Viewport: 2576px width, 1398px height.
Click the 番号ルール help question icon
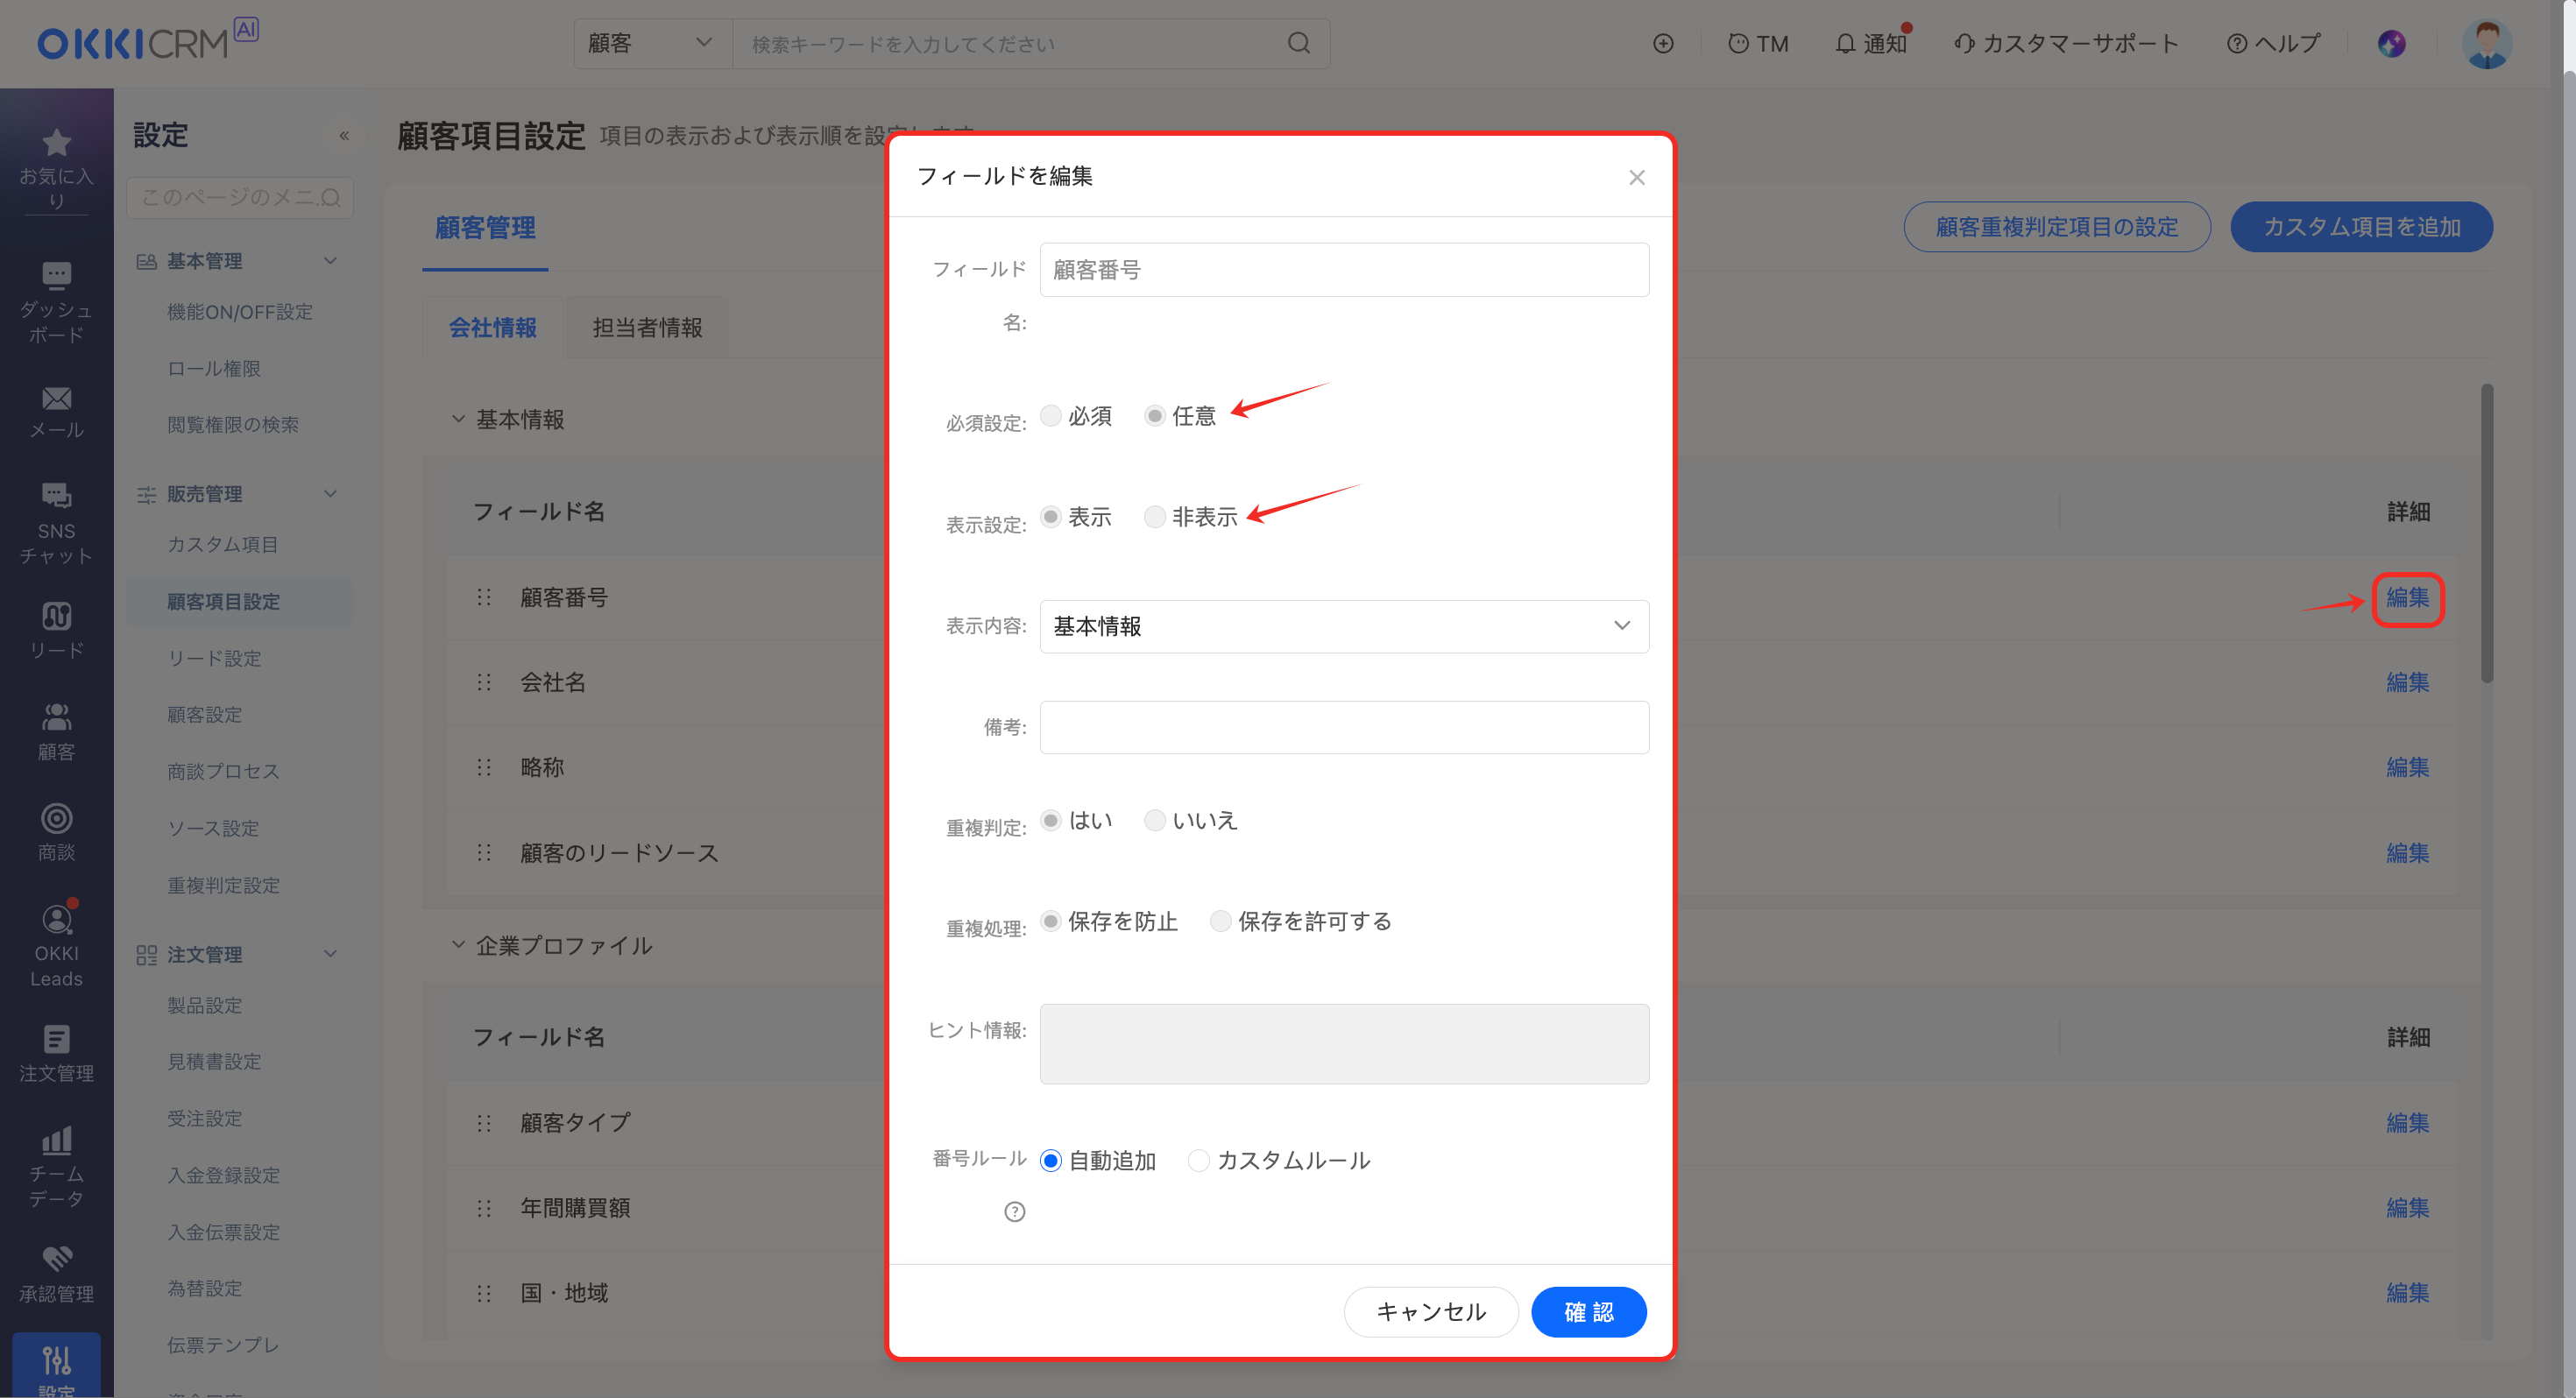pyautogui.click(x=1014, y=1211)
